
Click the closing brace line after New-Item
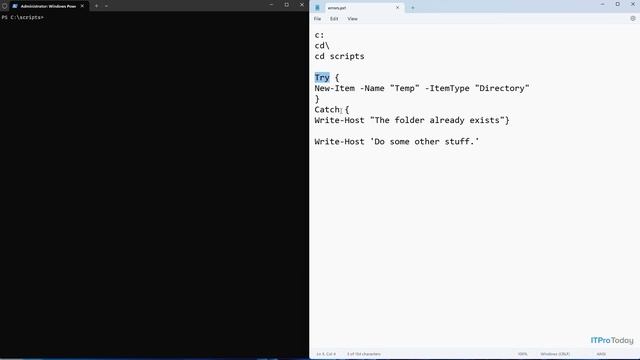pyautogui.click(x=317, y=99)
